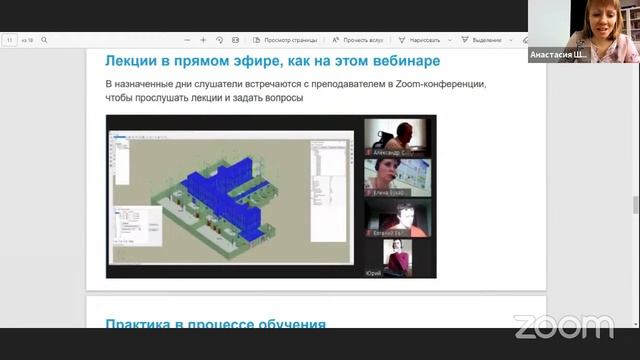Click Анастасия speaker video tile
Image resolution: width=640 pixels, height=360 pixels.
pyautogui.click(x=584, y=31)
